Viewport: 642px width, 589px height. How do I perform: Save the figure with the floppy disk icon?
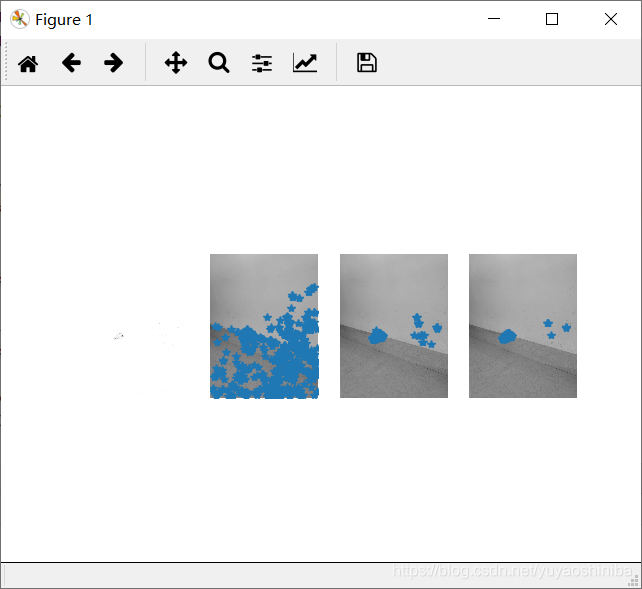[x=367, y=63]
